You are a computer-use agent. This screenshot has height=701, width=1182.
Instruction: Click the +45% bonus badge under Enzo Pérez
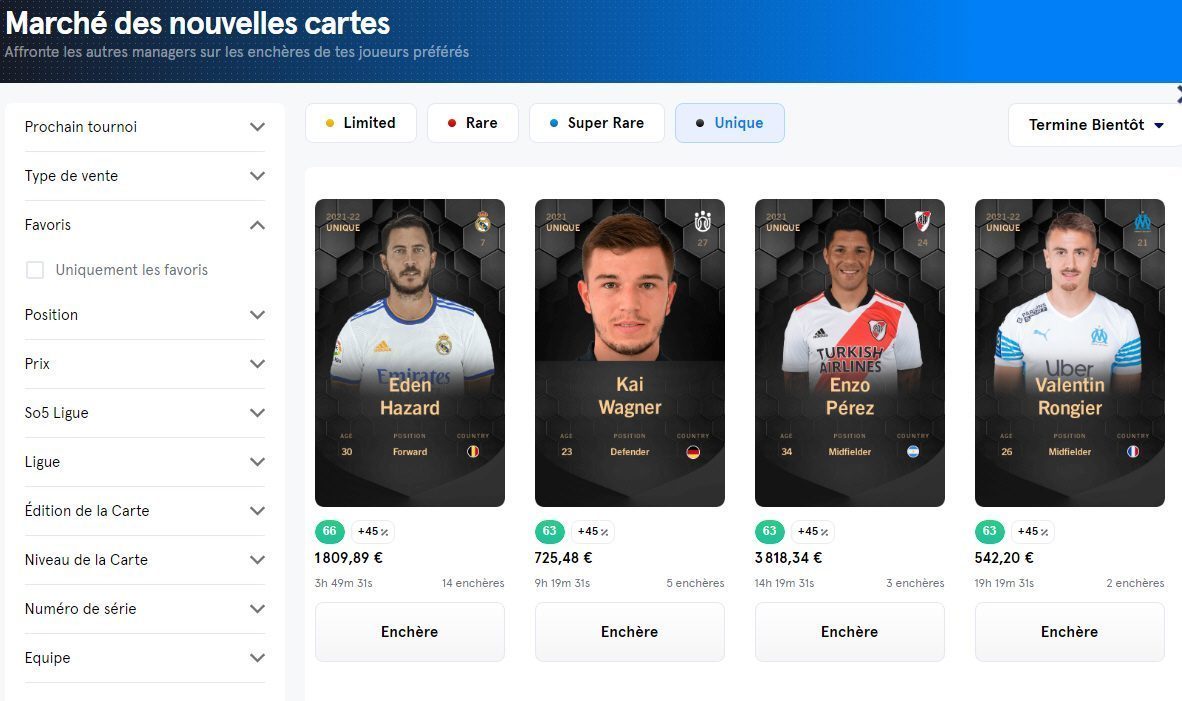810,531
